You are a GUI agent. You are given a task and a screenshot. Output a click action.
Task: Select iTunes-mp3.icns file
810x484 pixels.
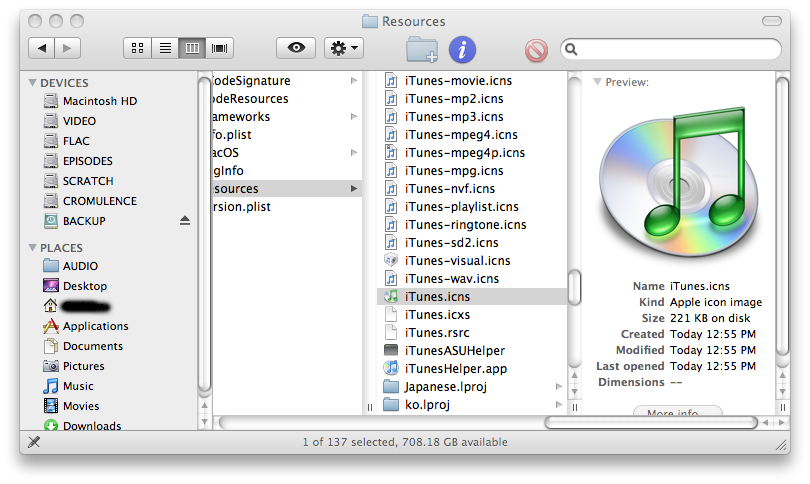click(x=472, y=117)
